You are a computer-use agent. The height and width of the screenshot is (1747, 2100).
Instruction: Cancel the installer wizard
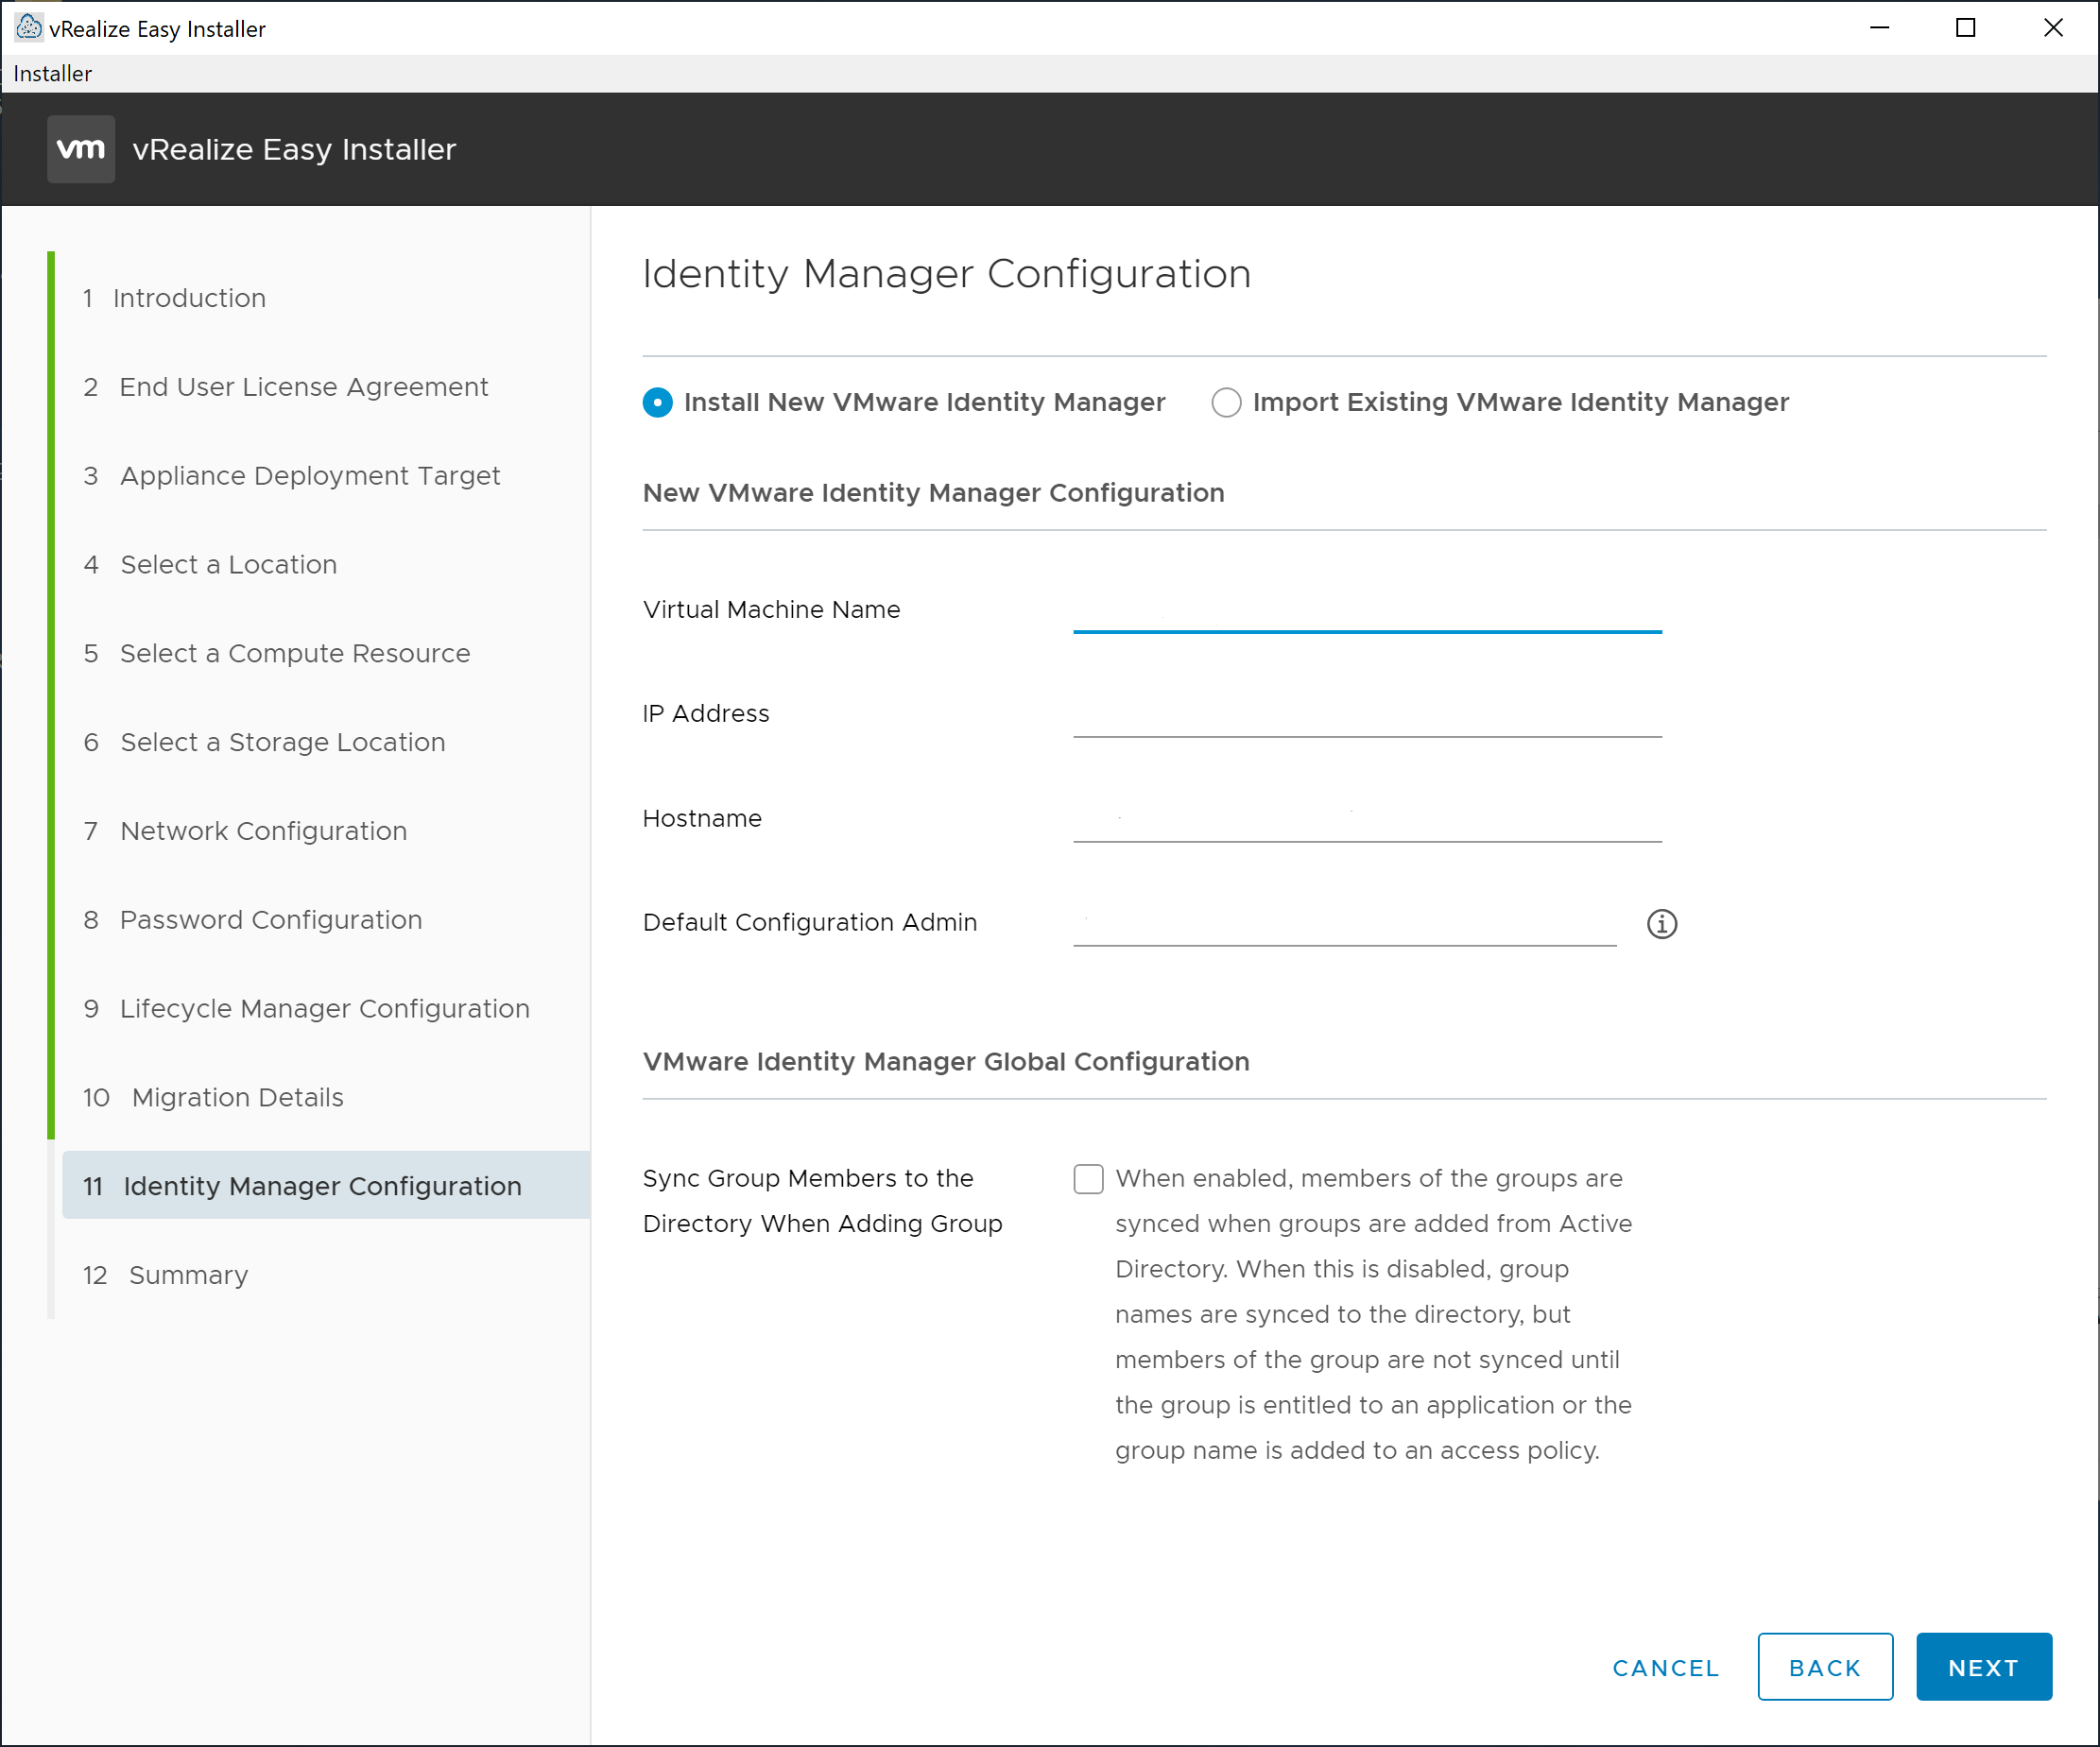[1665, 1667]
